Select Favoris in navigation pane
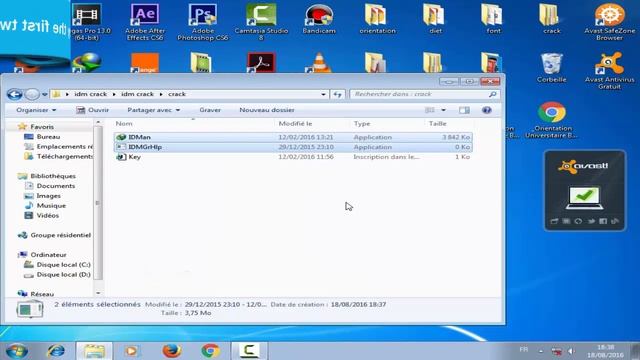Screen dimensions: 640x360 (42, 127)
